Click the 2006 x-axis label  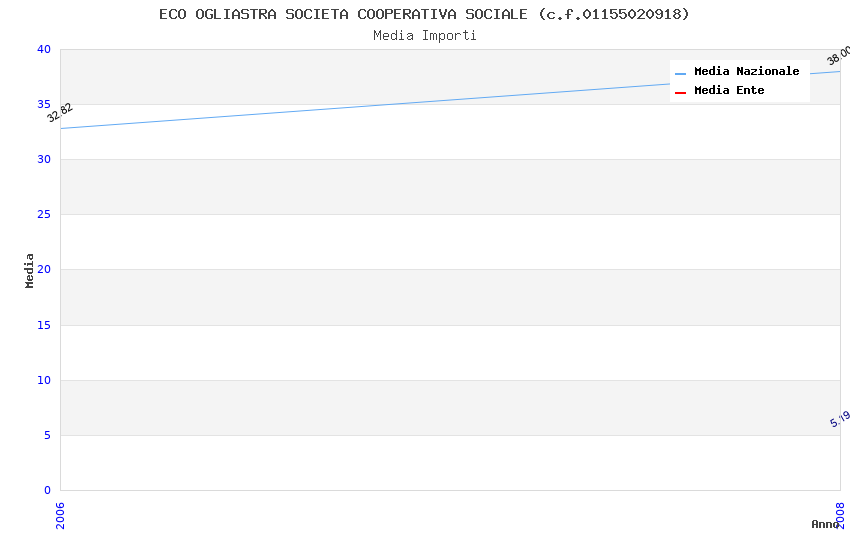click(x=60, y=515)
